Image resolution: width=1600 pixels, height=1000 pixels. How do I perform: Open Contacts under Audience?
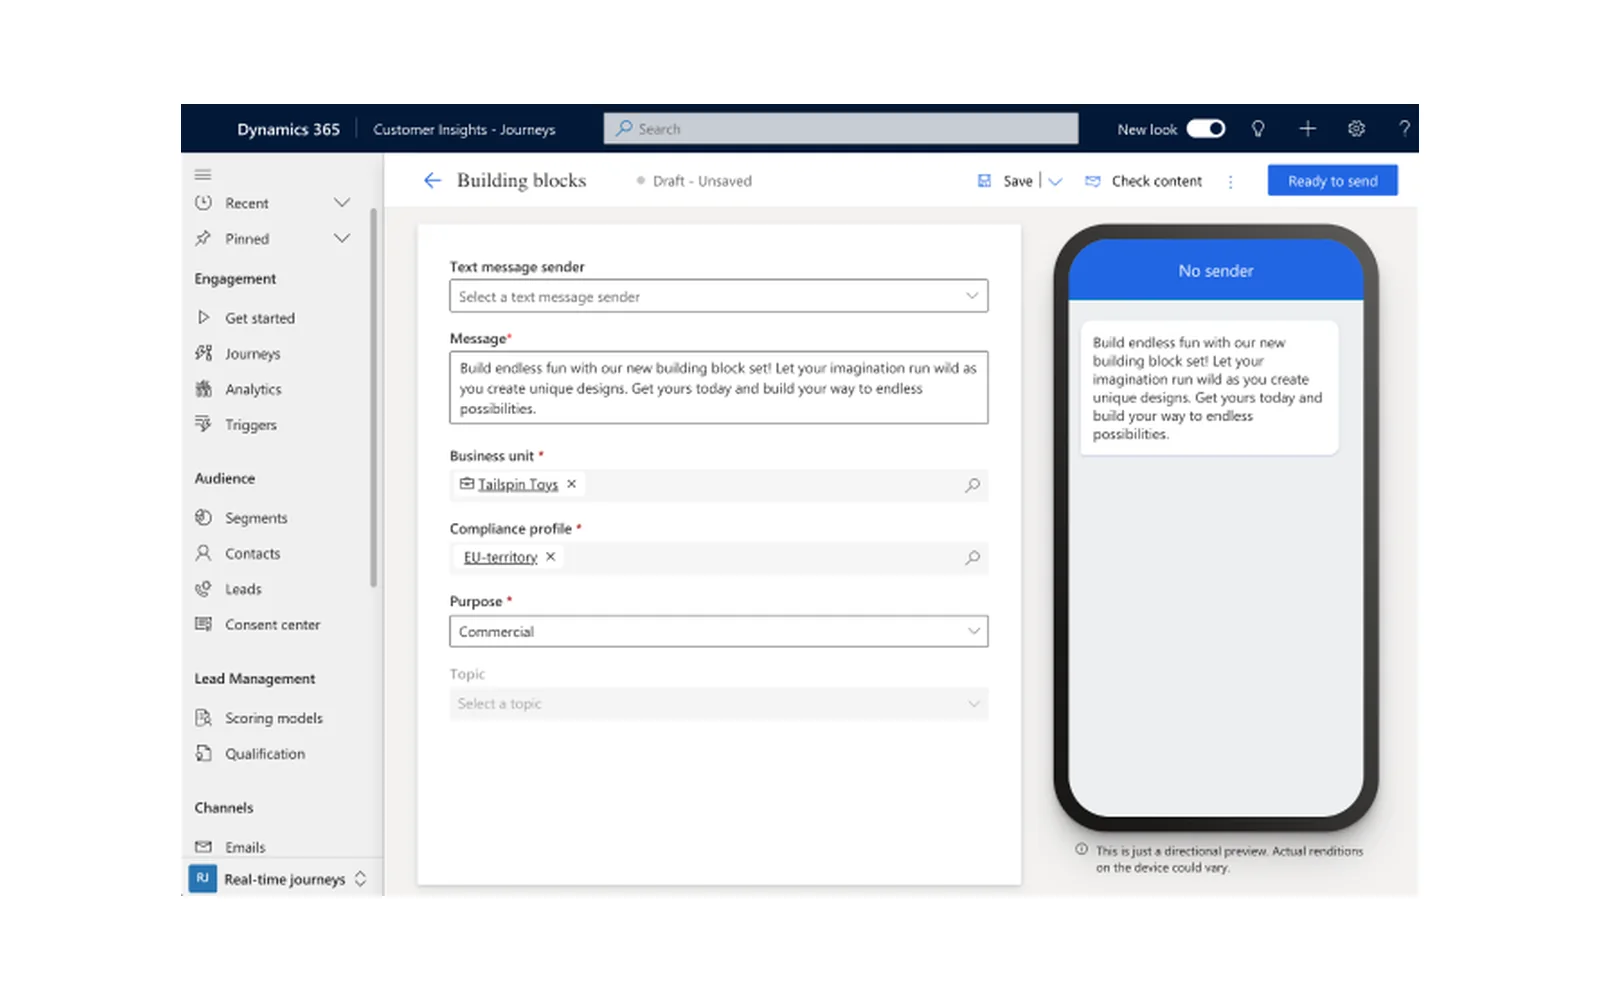tap(253, 553)
